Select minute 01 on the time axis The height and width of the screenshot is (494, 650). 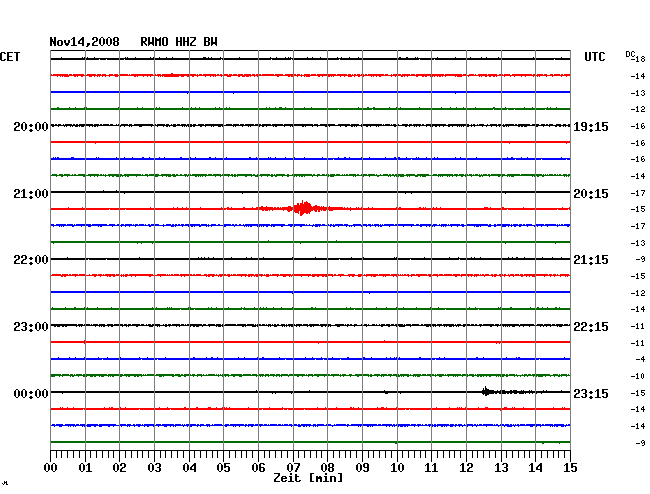coord(85,467)
